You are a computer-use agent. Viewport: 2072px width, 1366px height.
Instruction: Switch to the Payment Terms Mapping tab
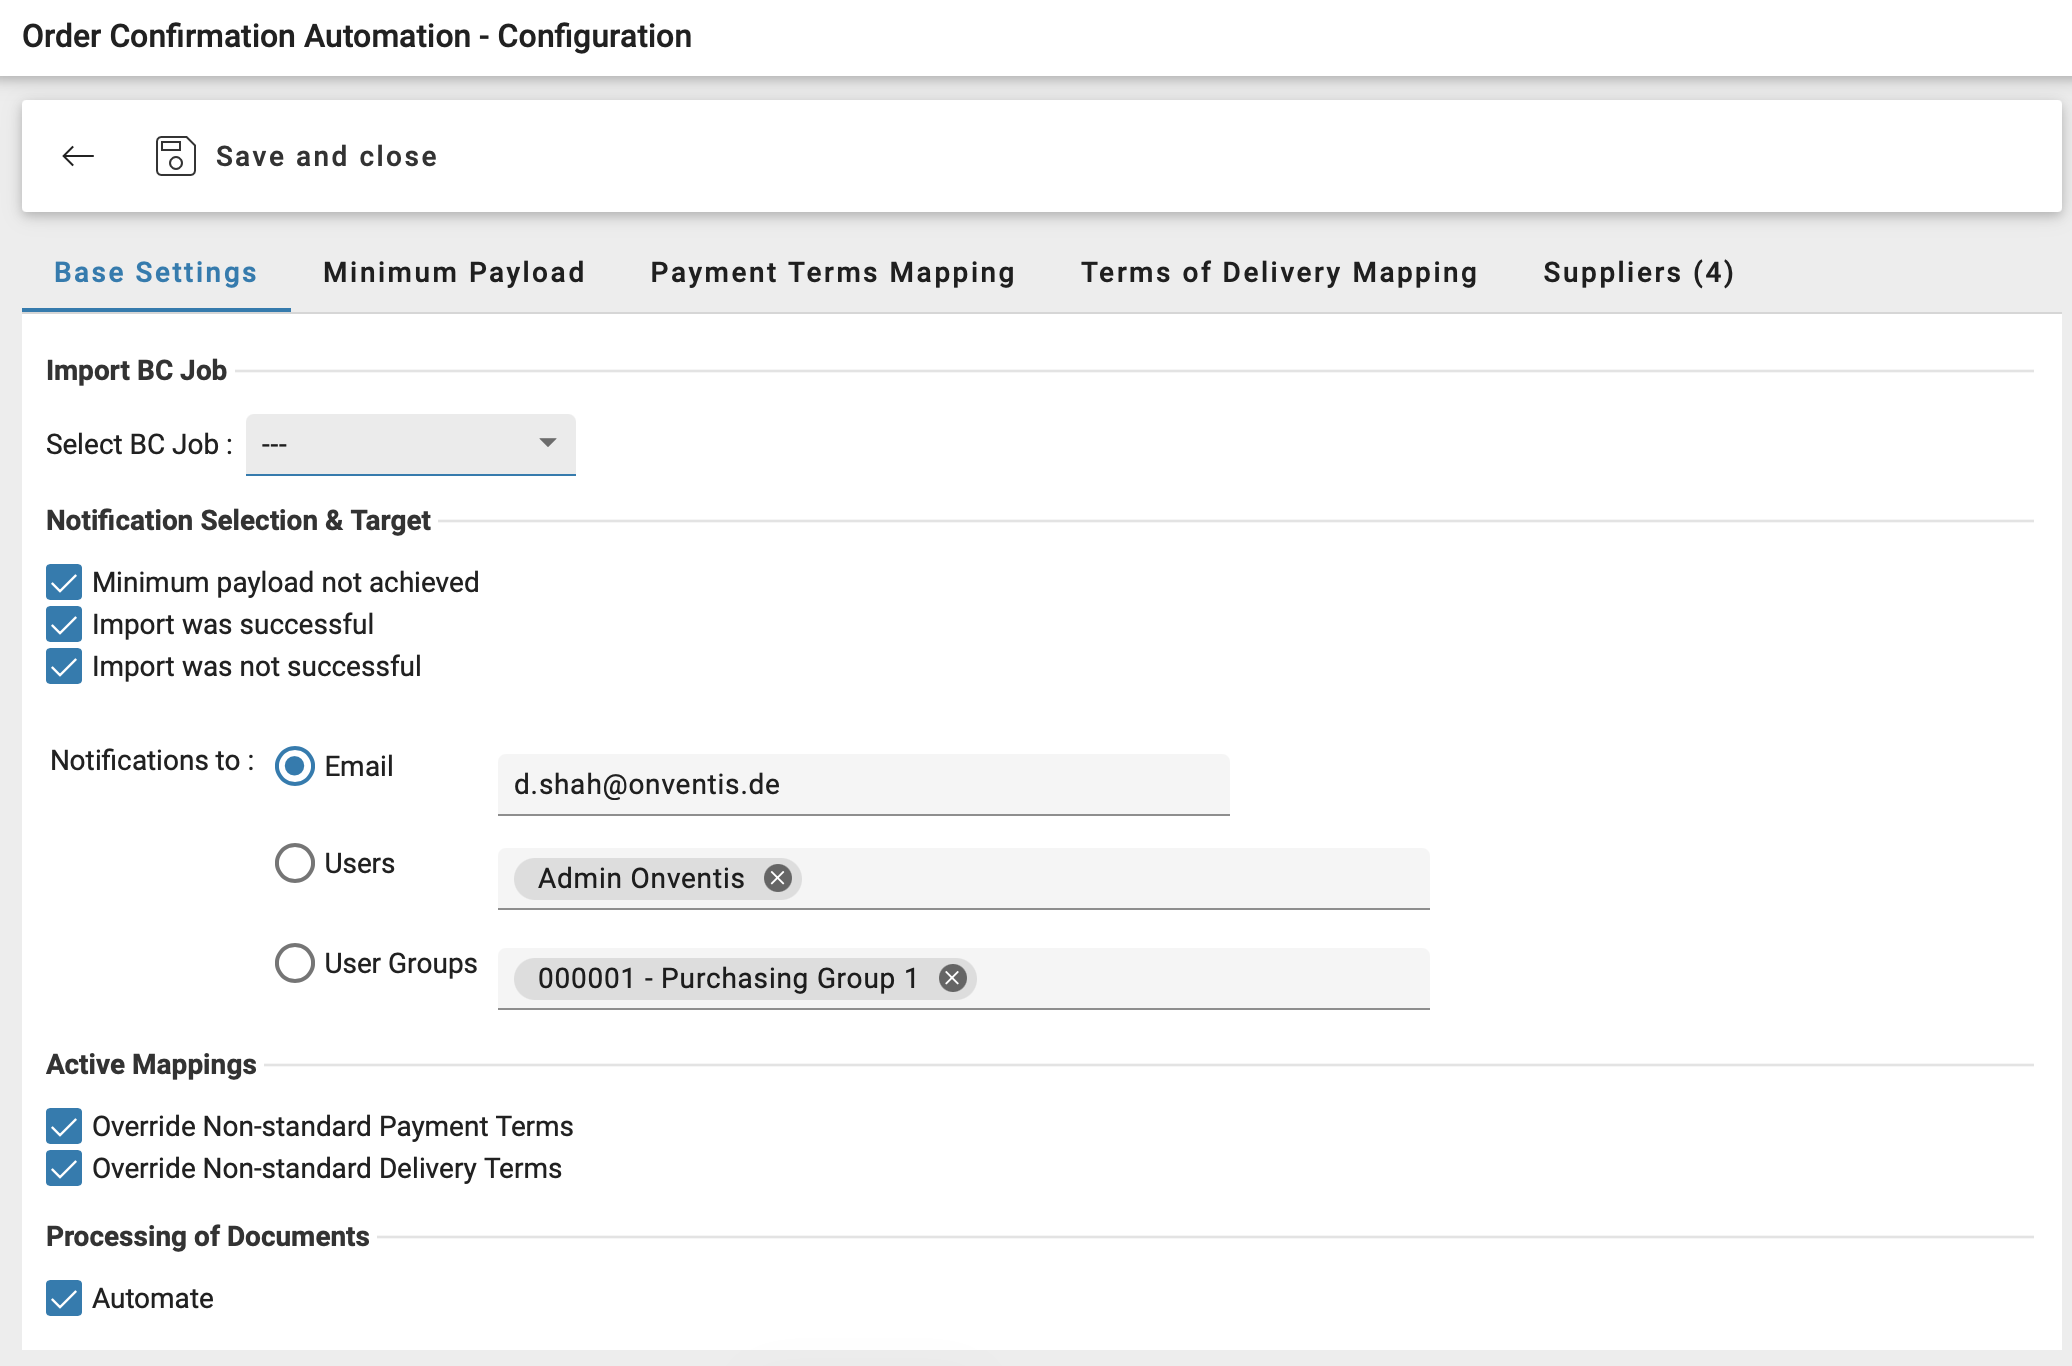(x=833, y=272)
